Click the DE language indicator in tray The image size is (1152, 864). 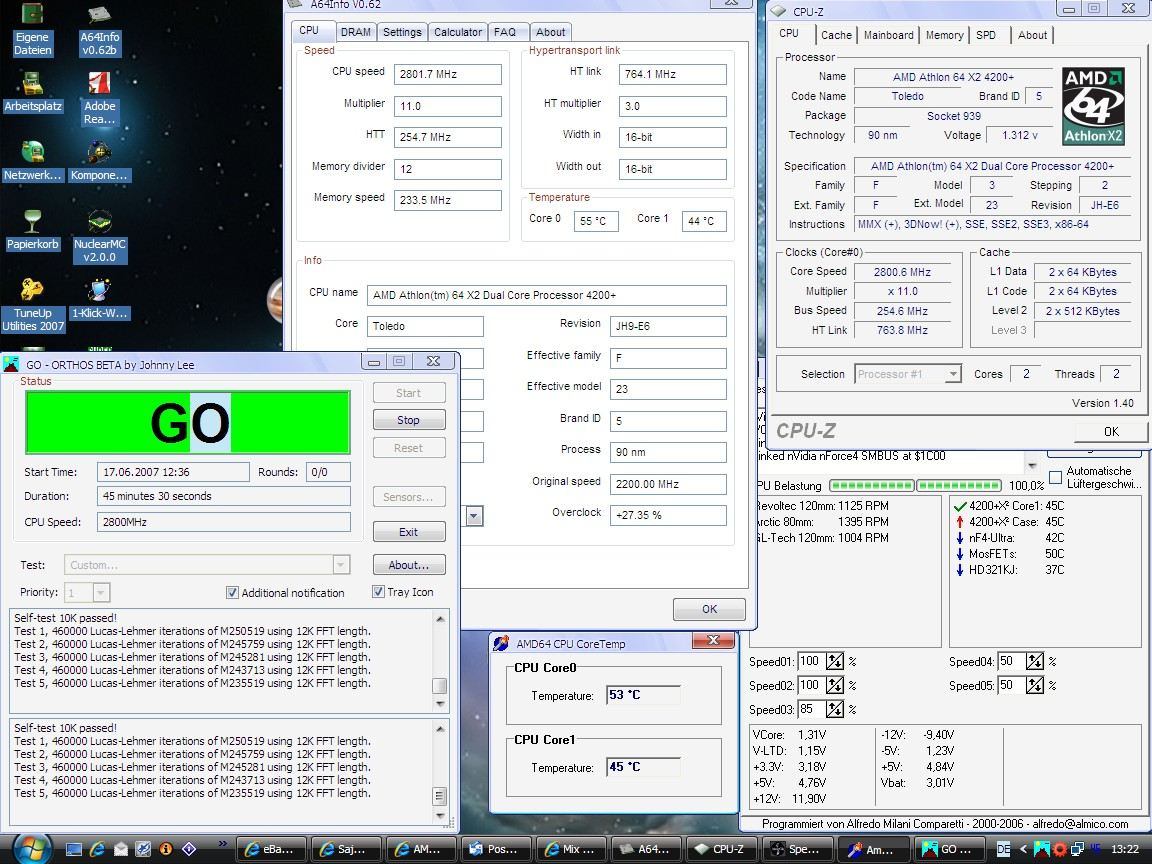click(1003, 849)
